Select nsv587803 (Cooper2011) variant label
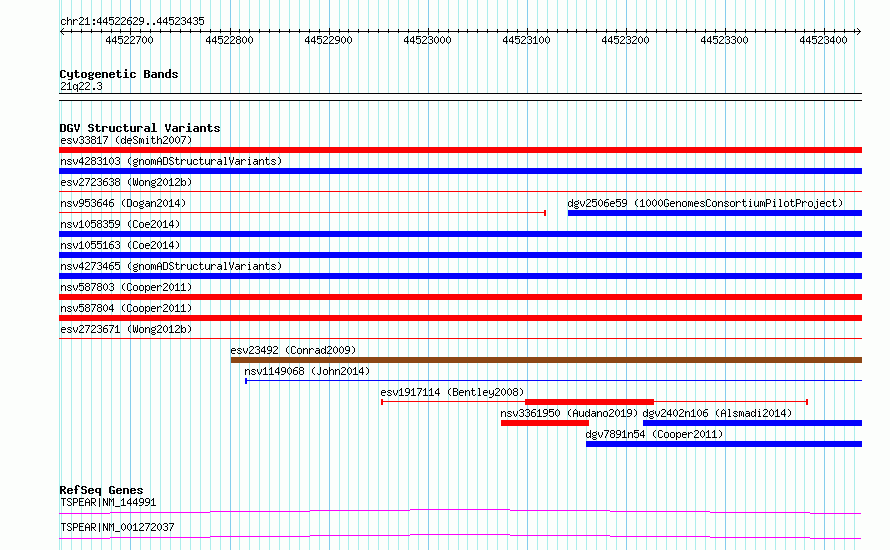The image size is (890, 550). point(126,287)
